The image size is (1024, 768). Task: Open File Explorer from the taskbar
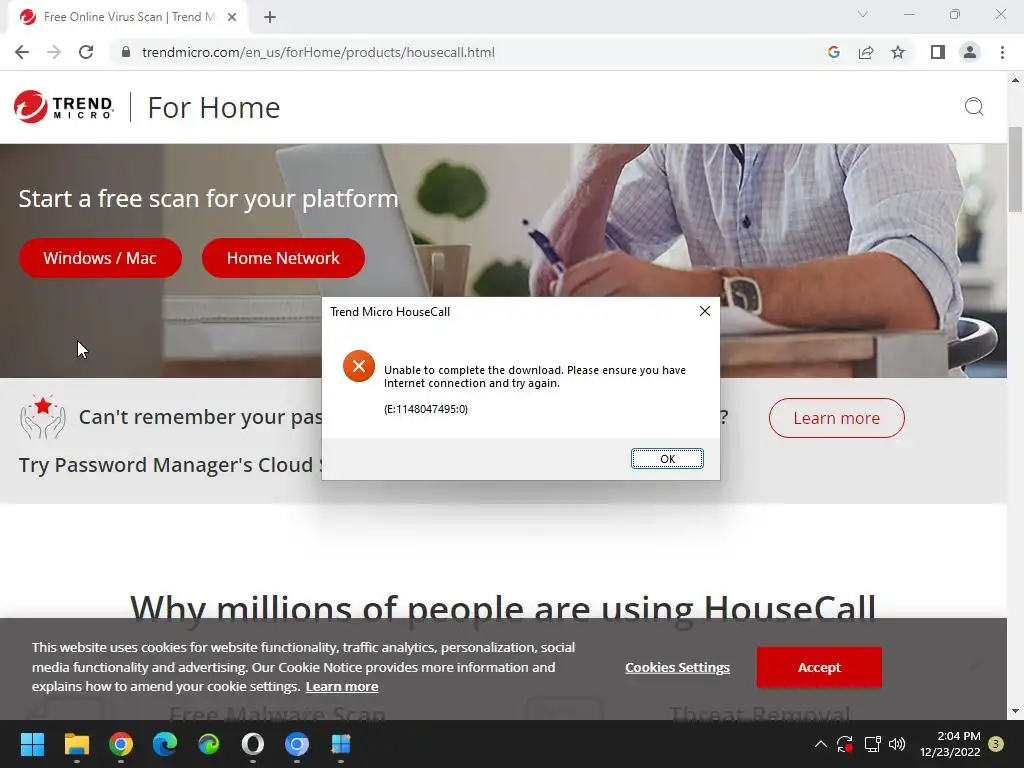point(76,744)
